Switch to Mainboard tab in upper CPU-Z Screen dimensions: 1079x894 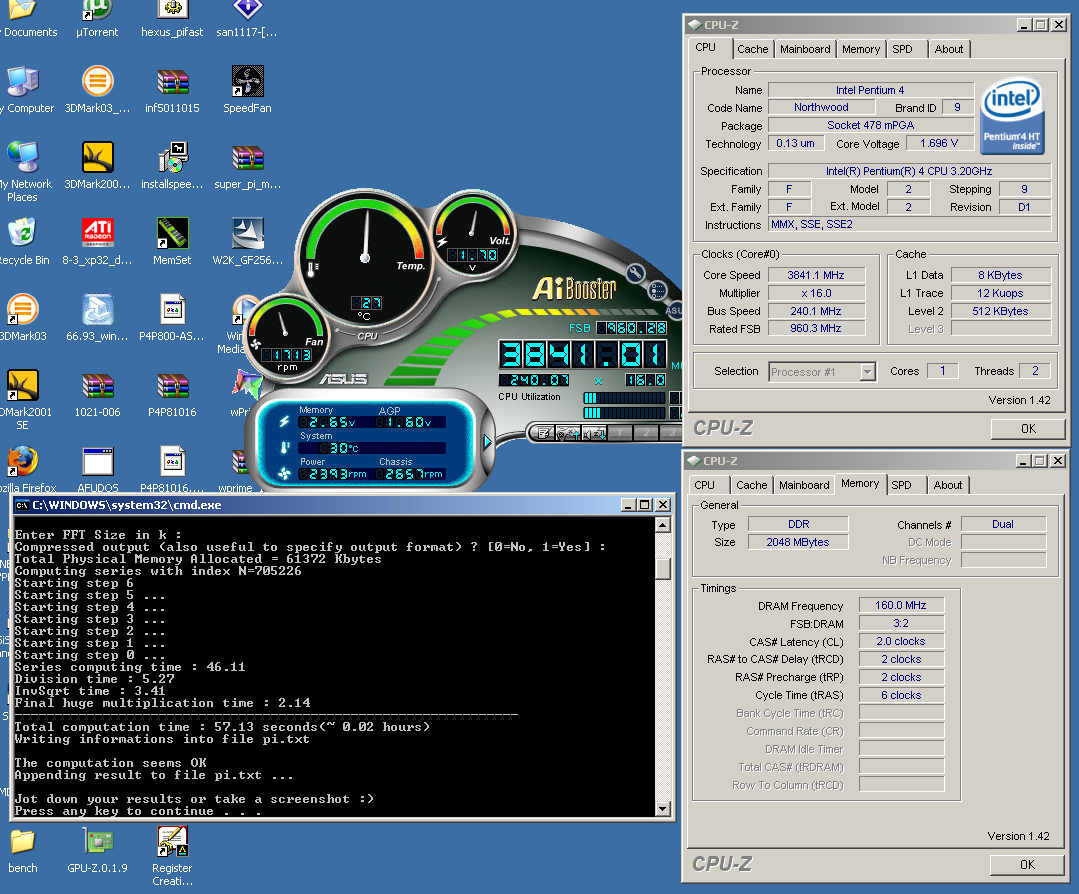805,49
